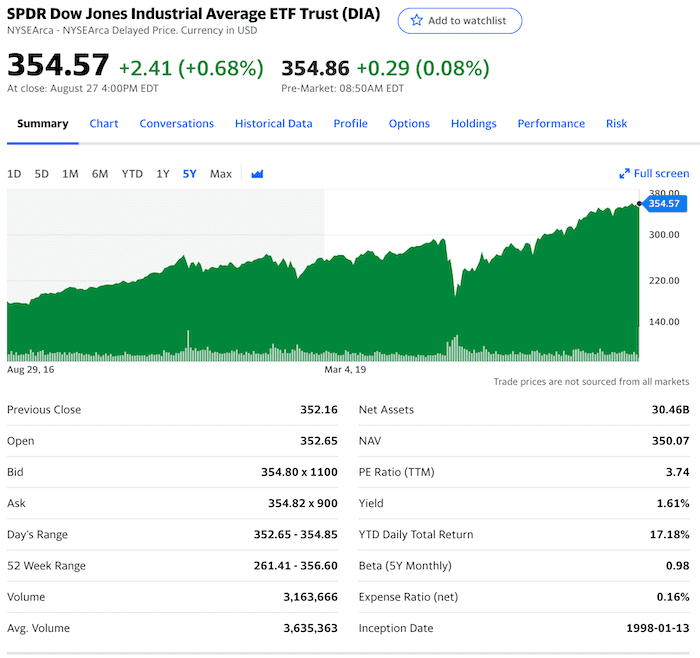This screenshot has width=700, height=658.
Task: View the Options tab
Action: click(x=409, y=124)
